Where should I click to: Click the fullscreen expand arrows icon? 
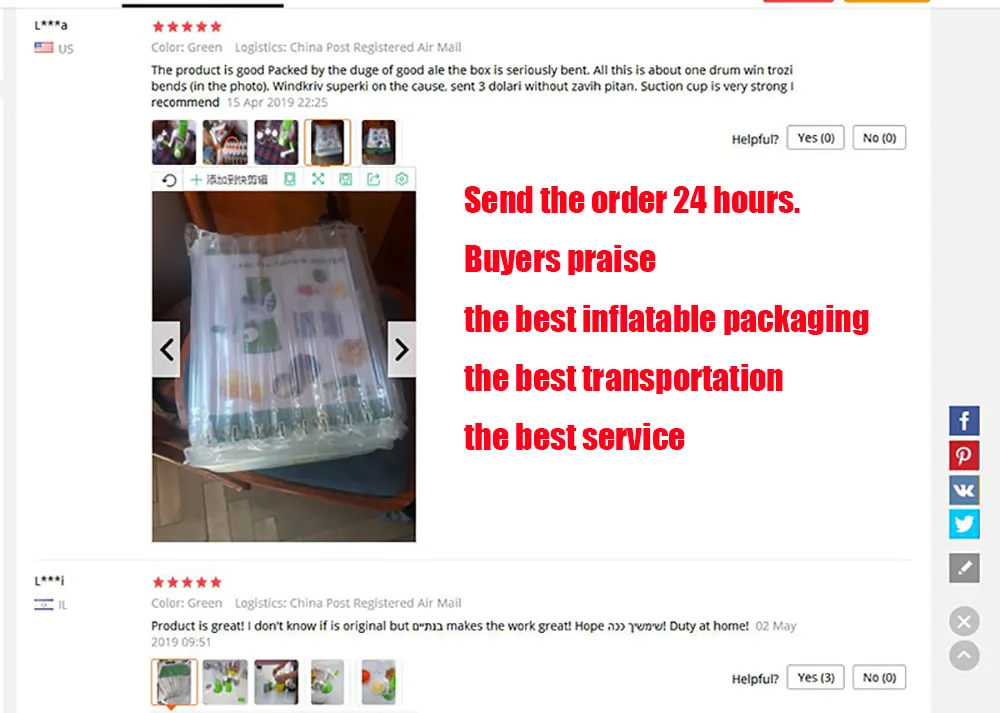(318, 179)
